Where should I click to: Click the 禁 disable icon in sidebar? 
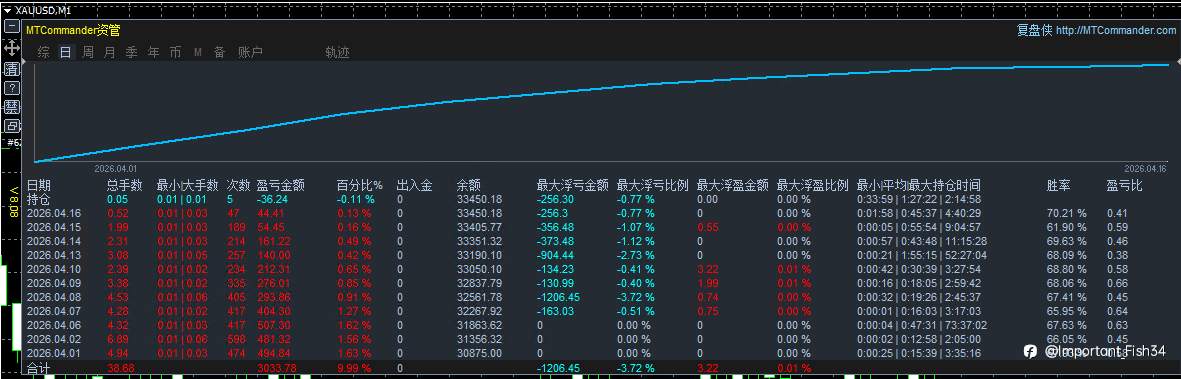[11, 106]
